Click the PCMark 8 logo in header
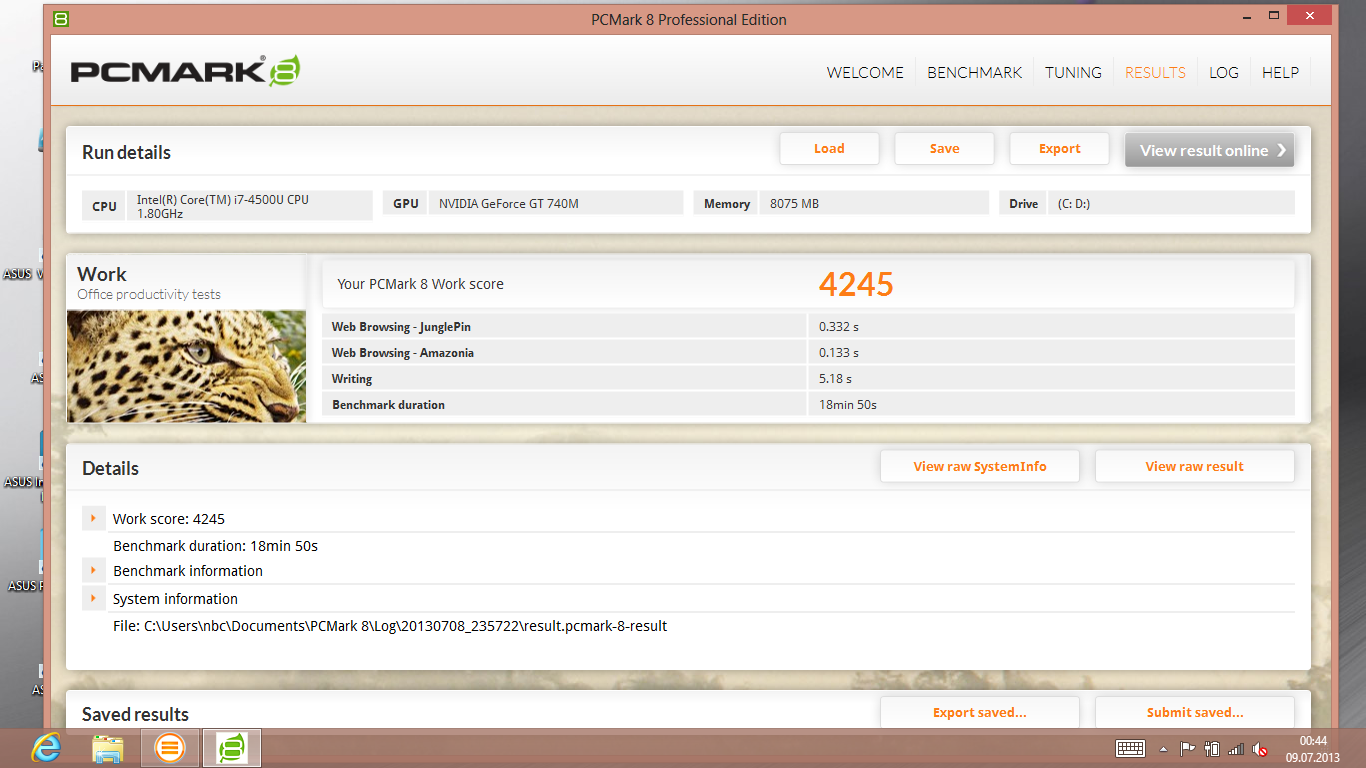Viewport: 1366px width, 768px height. 185,71
